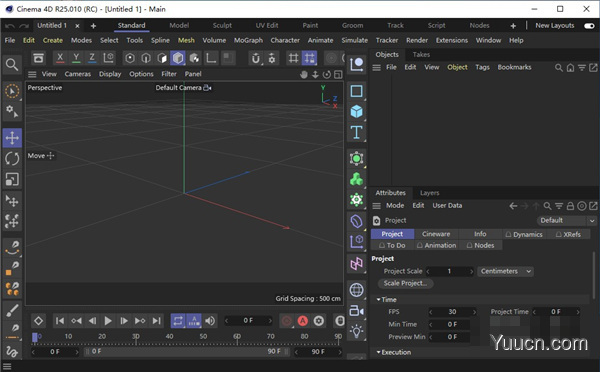This screenshot has width=600, height=372.
Task: Click the Attributes panel vertical scrollbar
Action: pyautogui.click(x=594, y=276)
